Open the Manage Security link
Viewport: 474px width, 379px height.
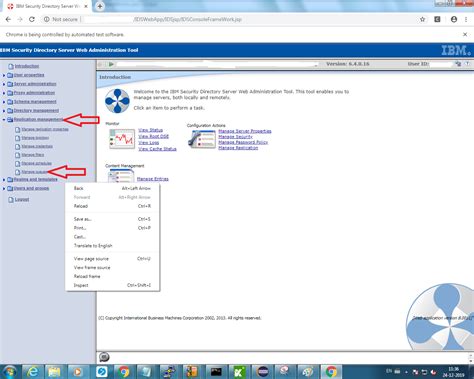pyautogui.click(x=235, y=137)
